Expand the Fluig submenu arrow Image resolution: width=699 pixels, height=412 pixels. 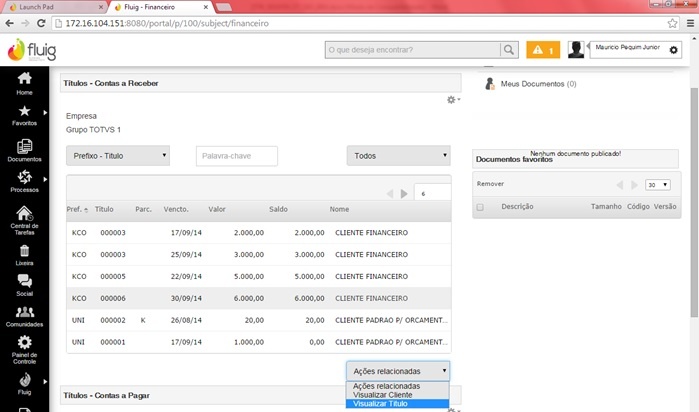(45, 382)
